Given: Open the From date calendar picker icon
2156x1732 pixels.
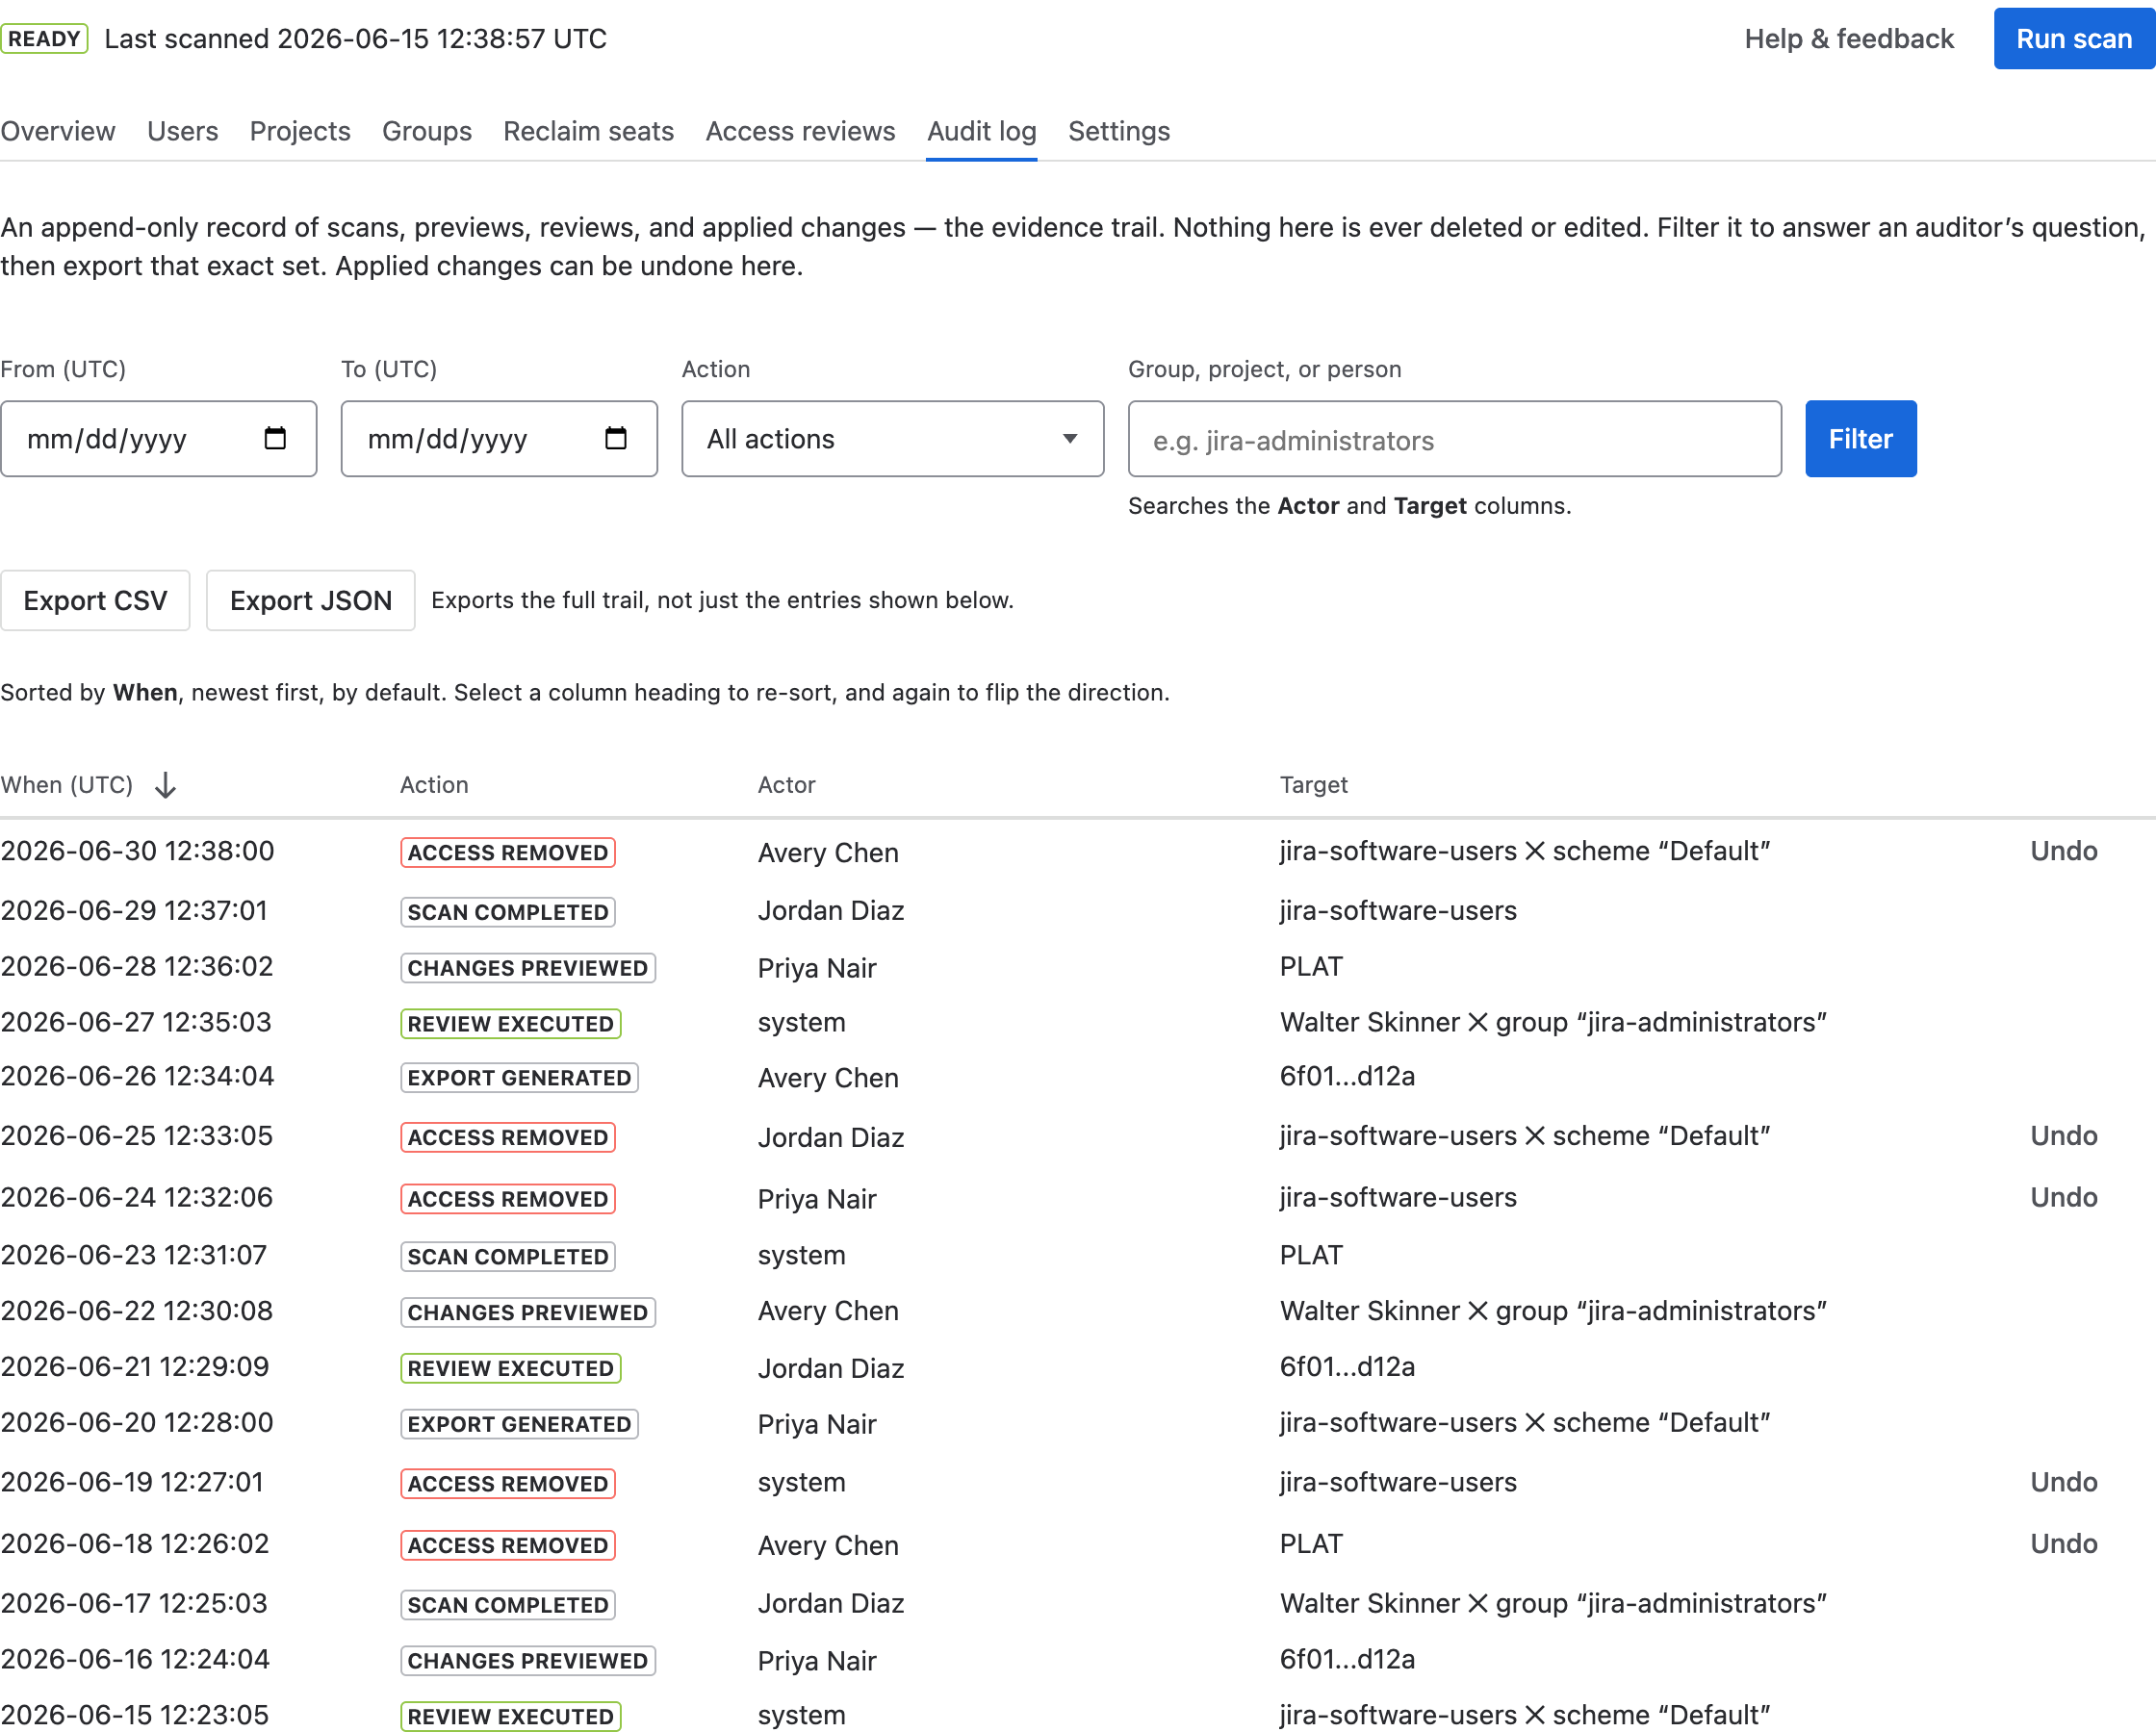Looking at the screenshot, I should click(275, 438).
